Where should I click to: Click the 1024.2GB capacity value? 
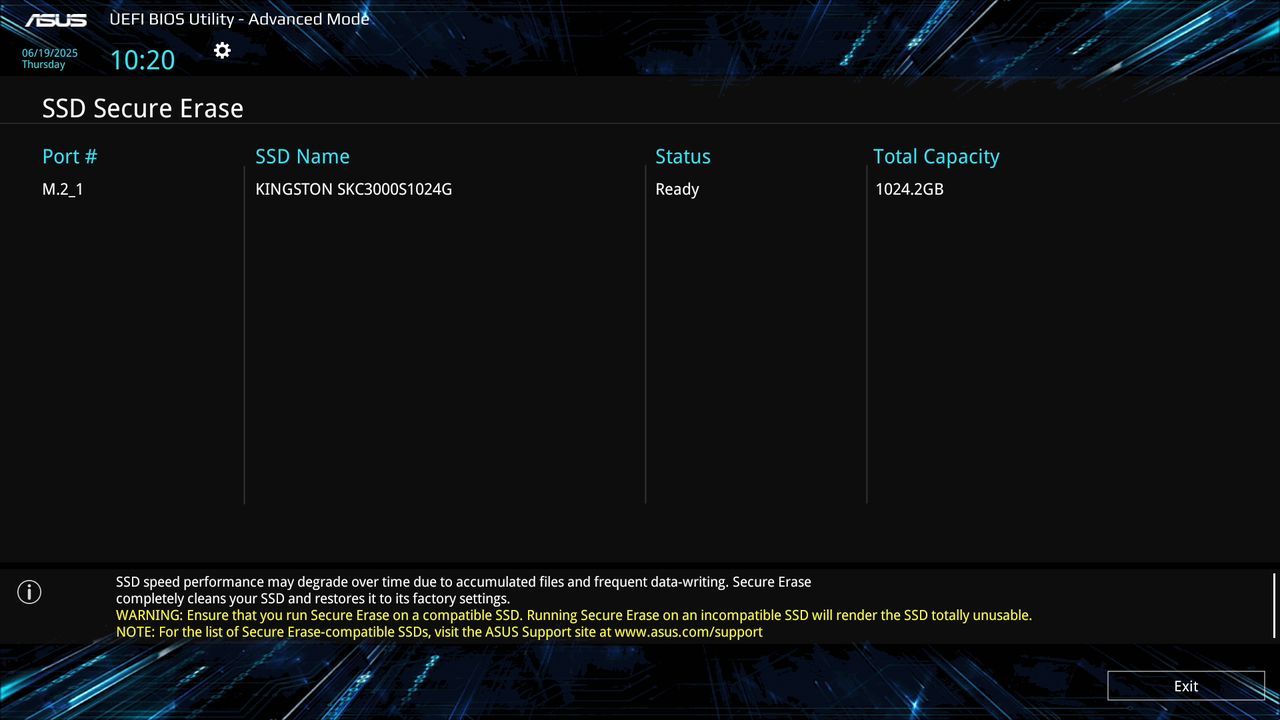tap(909, 189)
